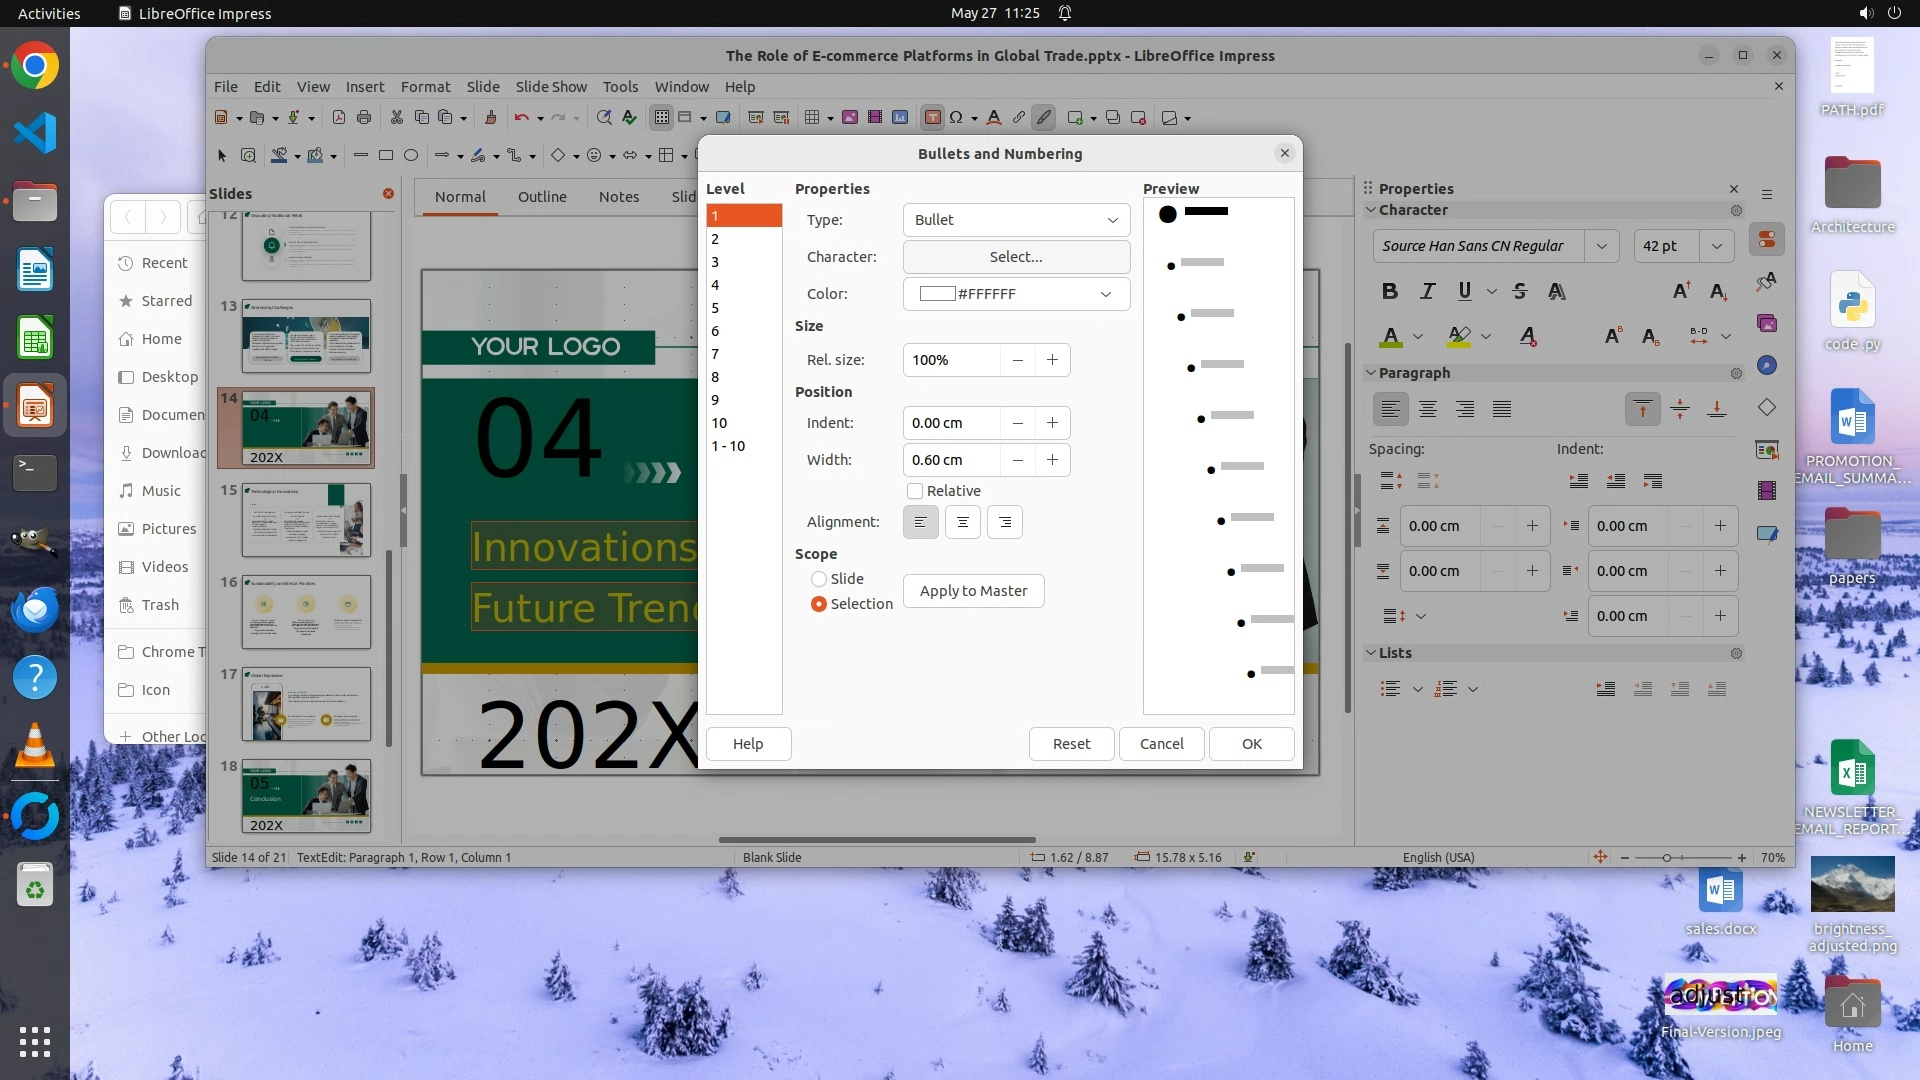
Task: Open the Format menu
Action: click(x=425, y=87)
